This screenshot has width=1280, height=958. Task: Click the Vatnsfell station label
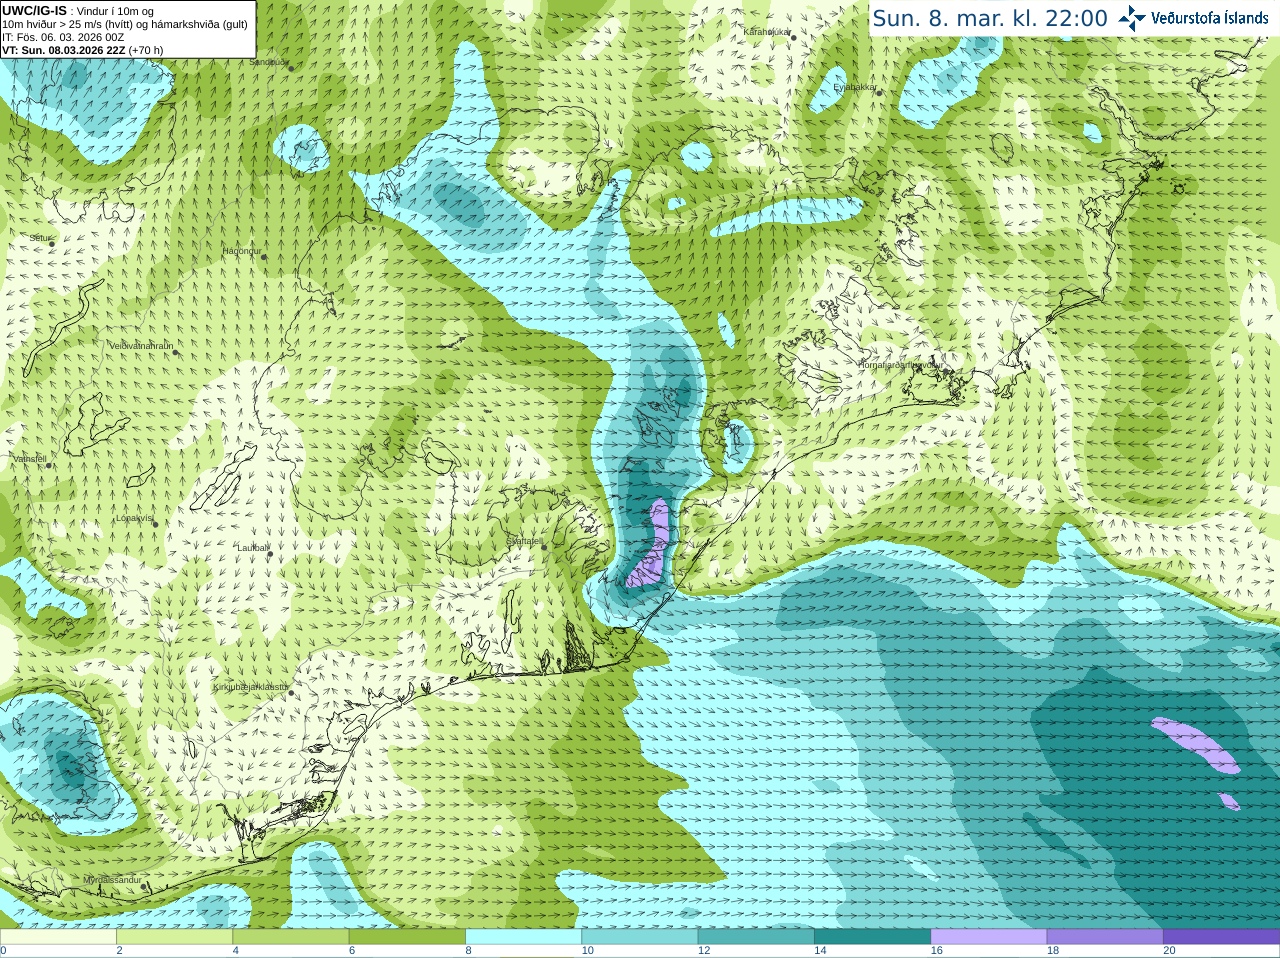pos(30,459)
